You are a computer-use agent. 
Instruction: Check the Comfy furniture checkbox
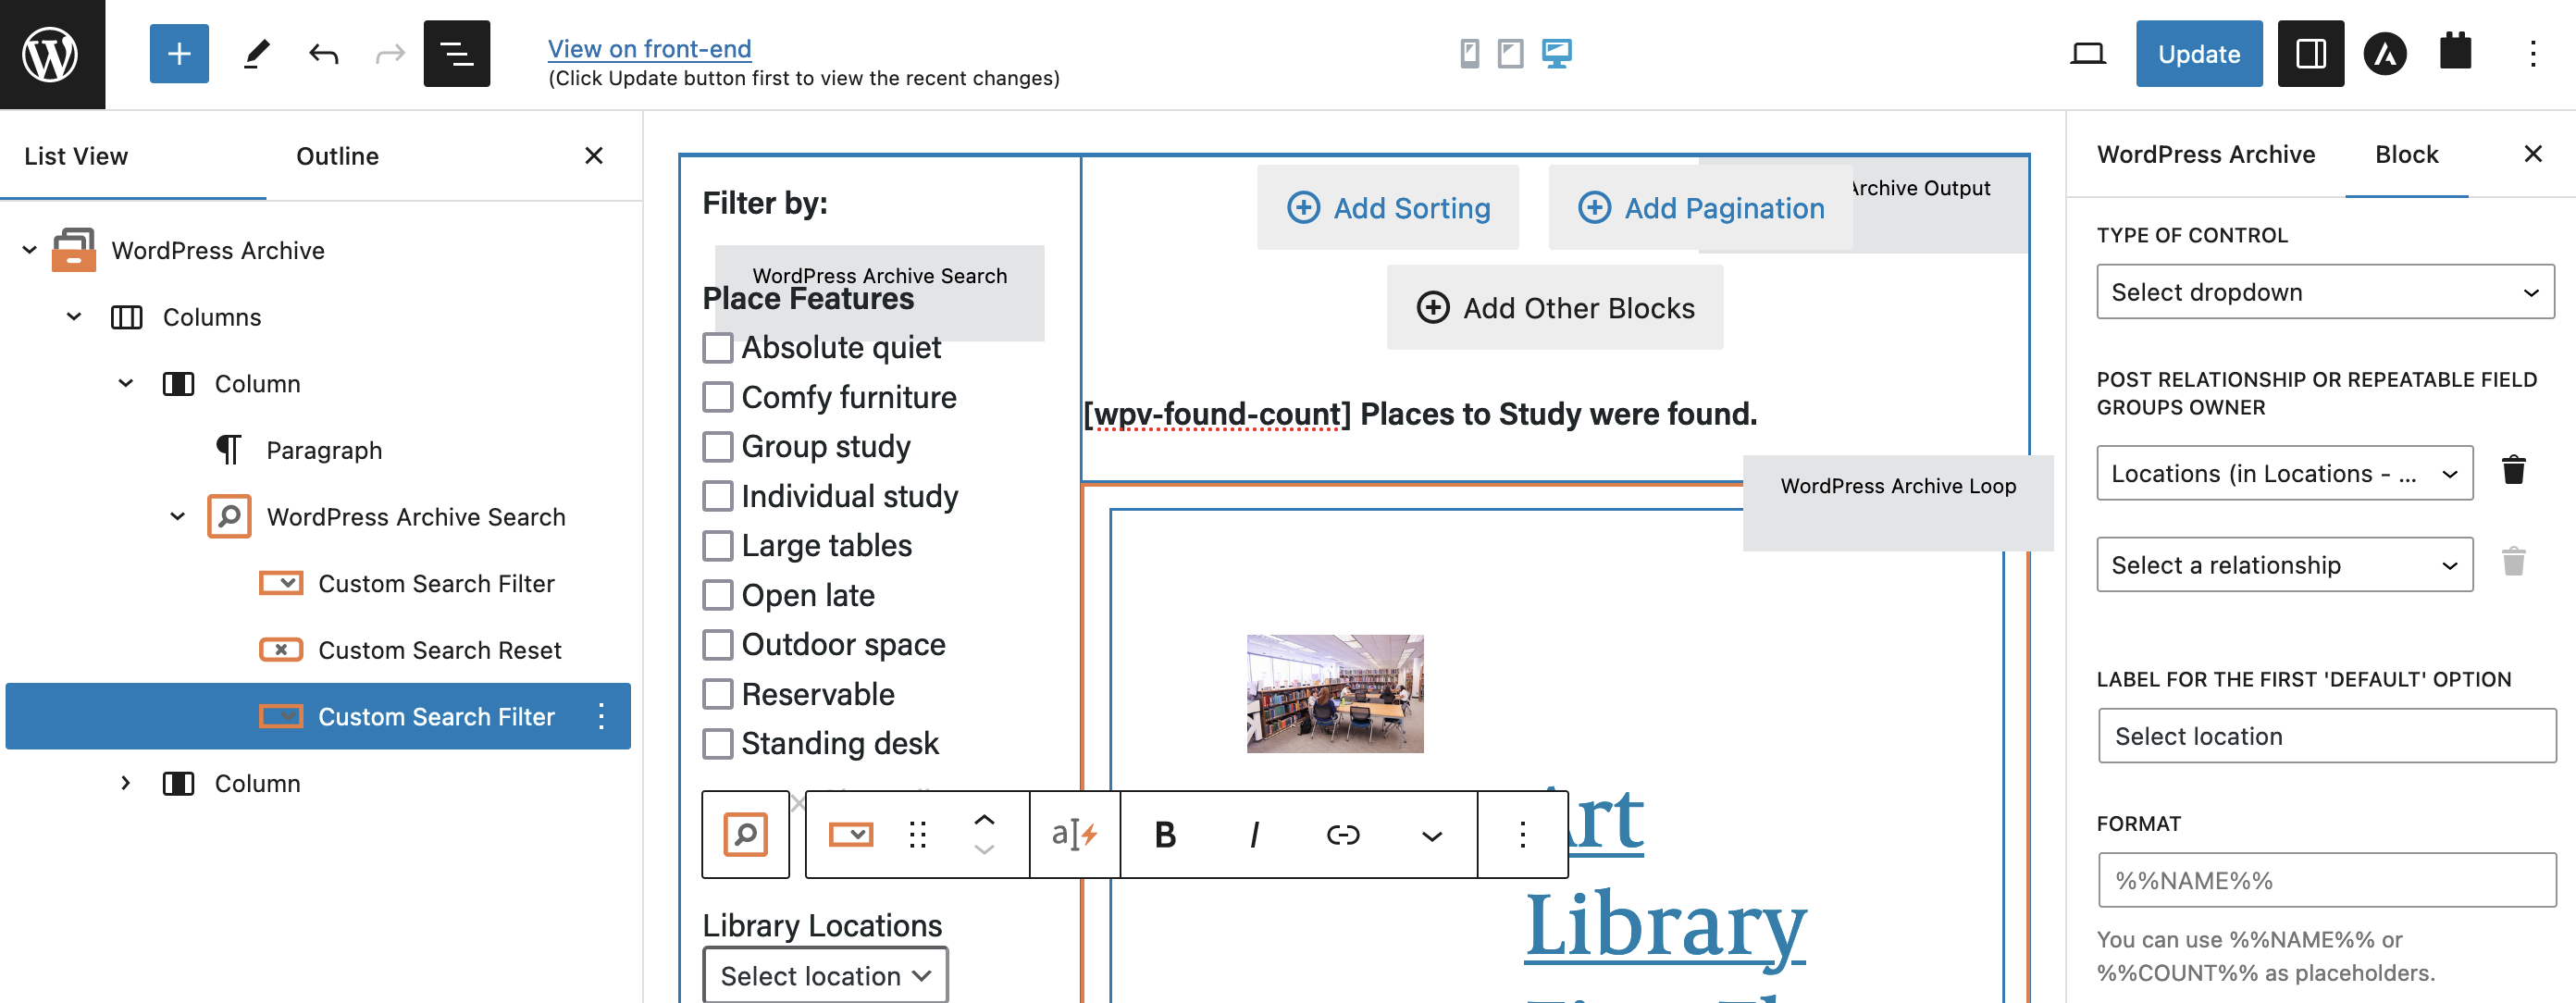tap(718, 397)
